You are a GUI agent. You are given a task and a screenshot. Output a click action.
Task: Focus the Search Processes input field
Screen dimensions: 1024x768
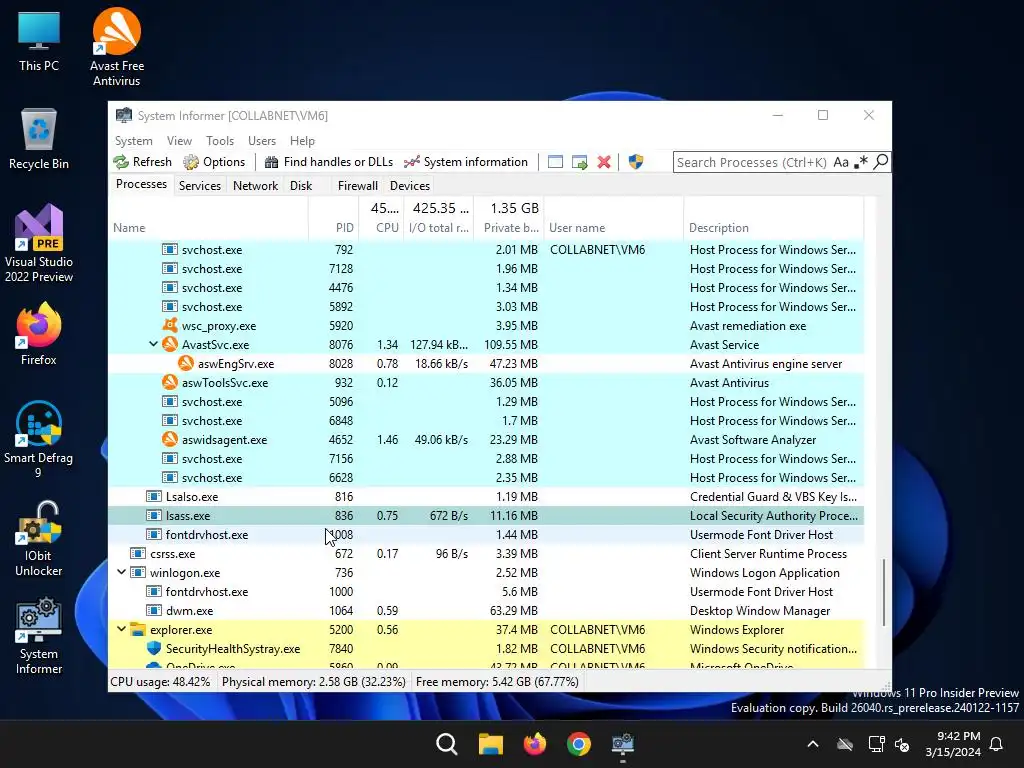tap(752, 162)
